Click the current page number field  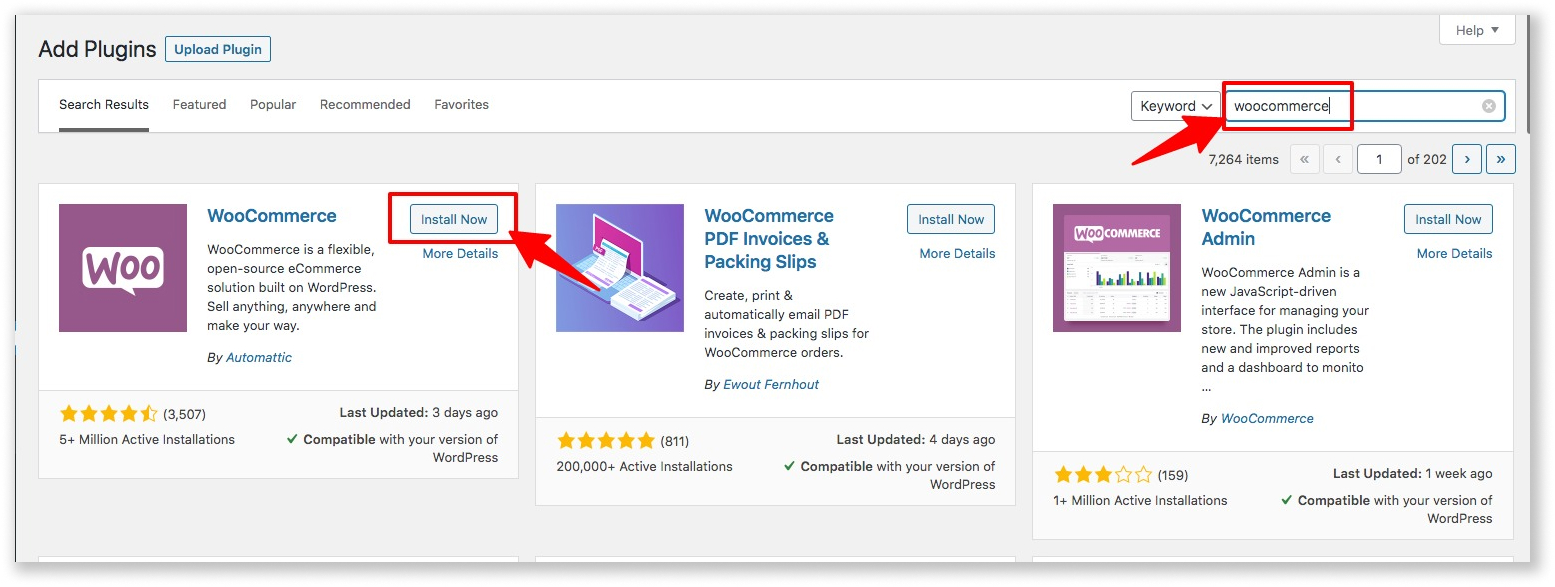click(x=1379, y=159)
